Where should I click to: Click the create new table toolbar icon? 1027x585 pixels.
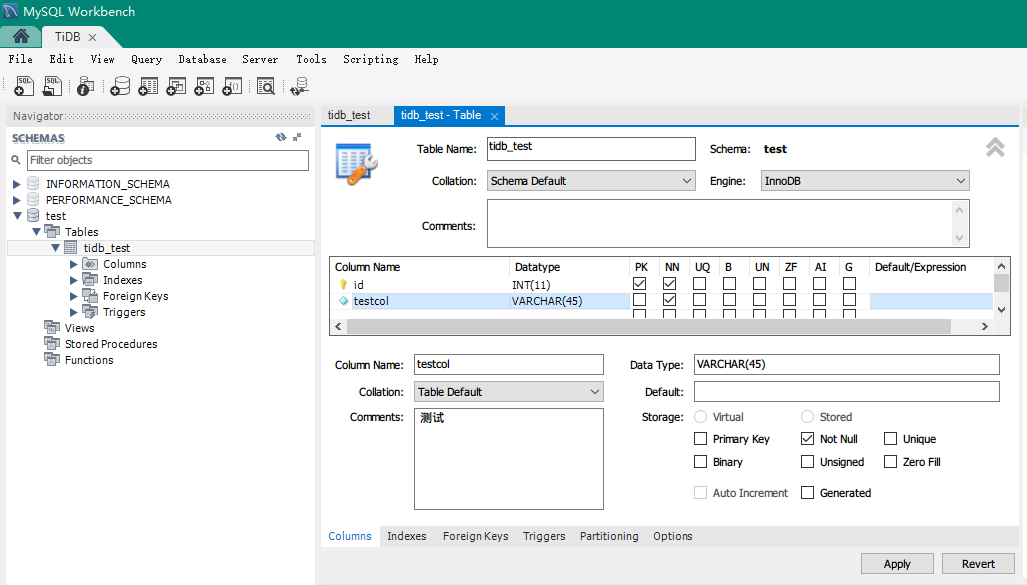click(x=148, y=86)
